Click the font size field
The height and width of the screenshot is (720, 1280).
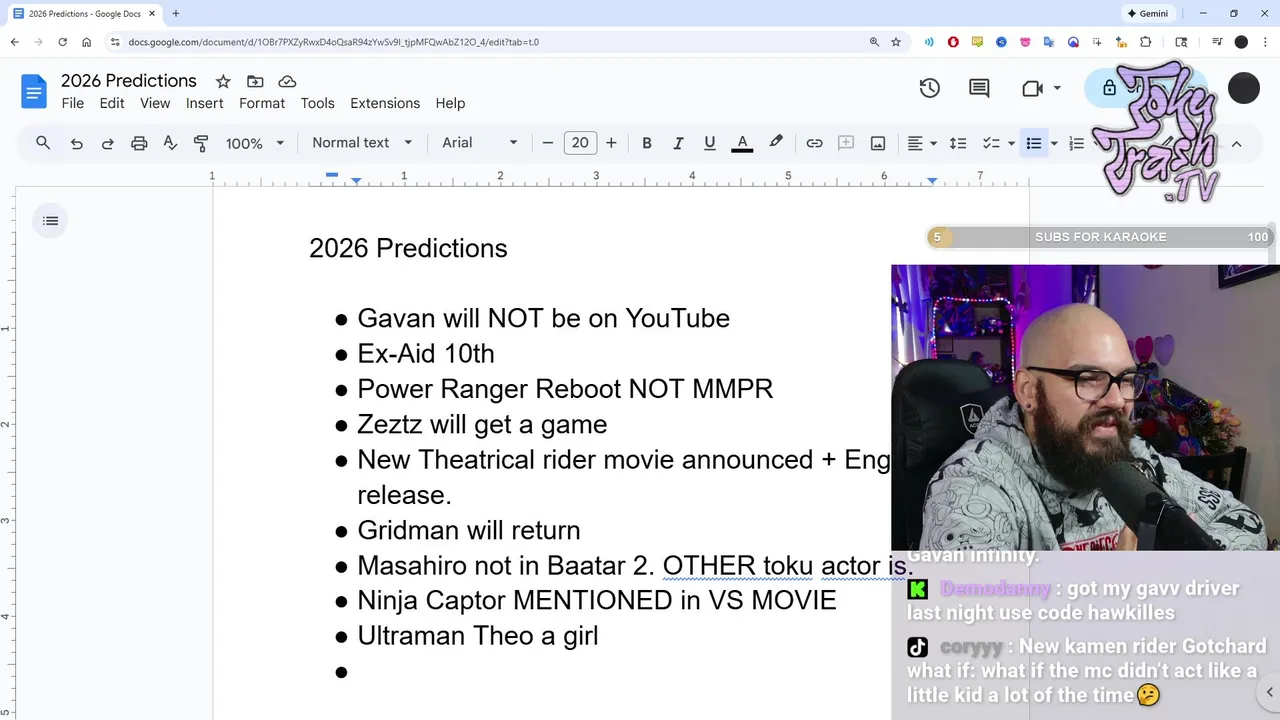(580, 143)
